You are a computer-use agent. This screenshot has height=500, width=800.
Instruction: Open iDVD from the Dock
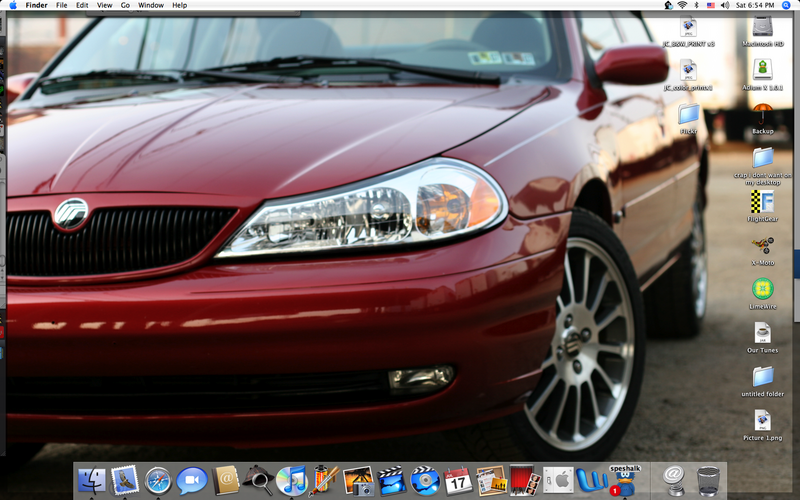[425, 481]
